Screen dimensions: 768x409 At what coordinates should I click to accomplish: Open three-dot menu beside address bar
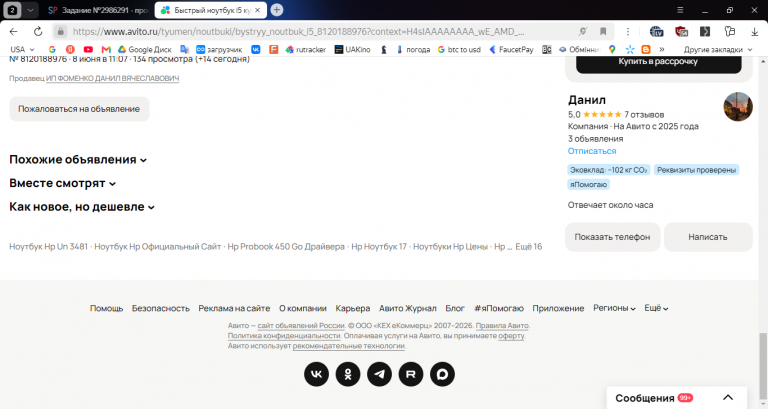click(x=628, y=31)
